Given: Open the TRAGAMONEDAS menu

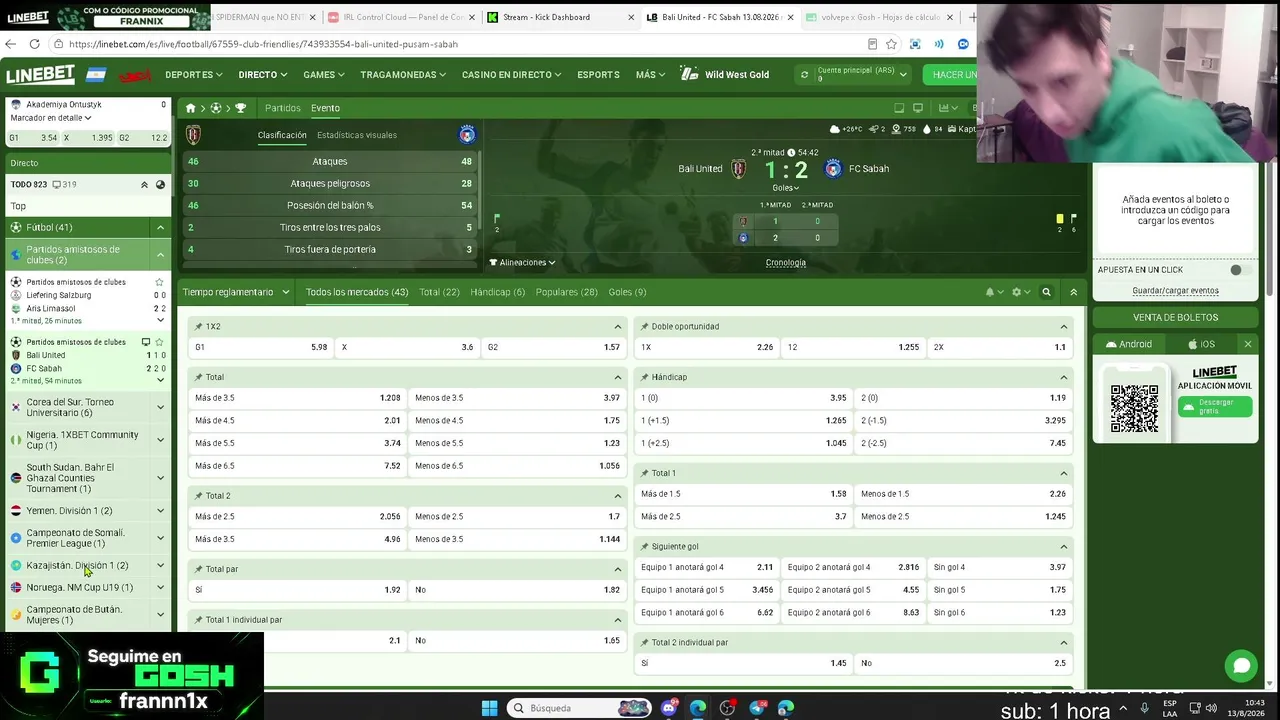Looking at the screenshot, I should [403, 75].
